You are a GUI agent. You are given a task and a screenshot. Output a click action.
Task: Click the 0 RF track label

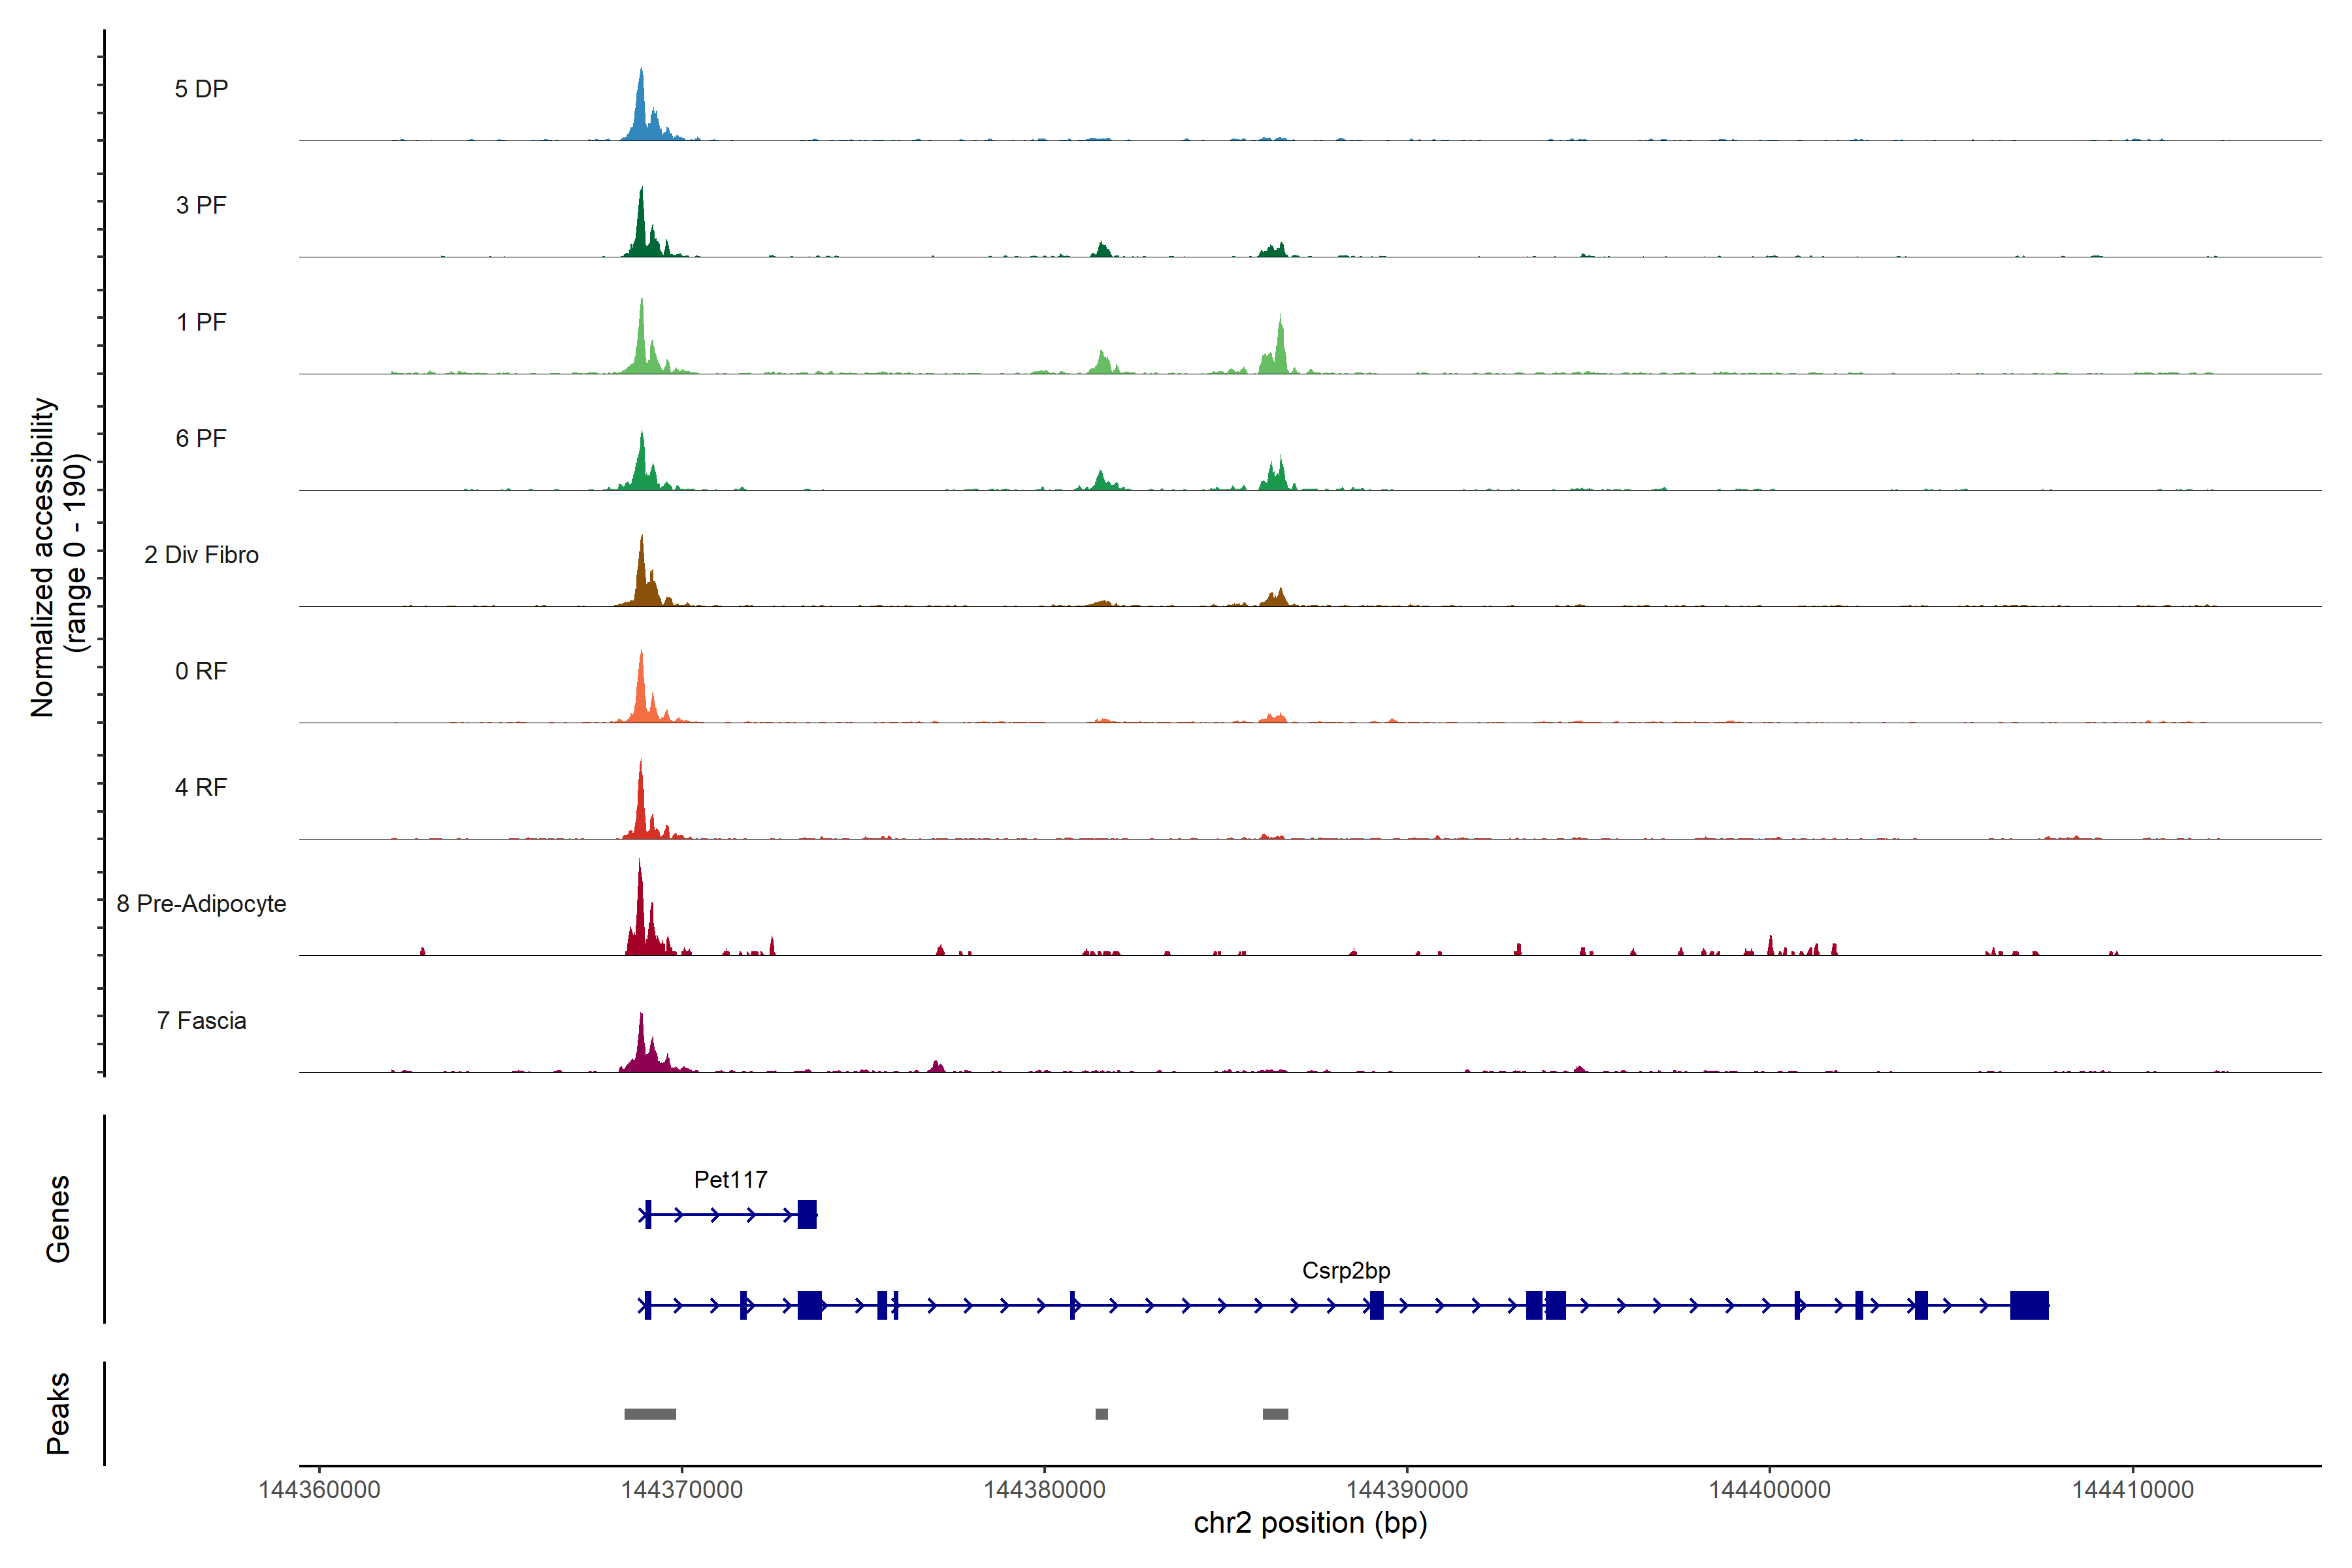[201, 671]
